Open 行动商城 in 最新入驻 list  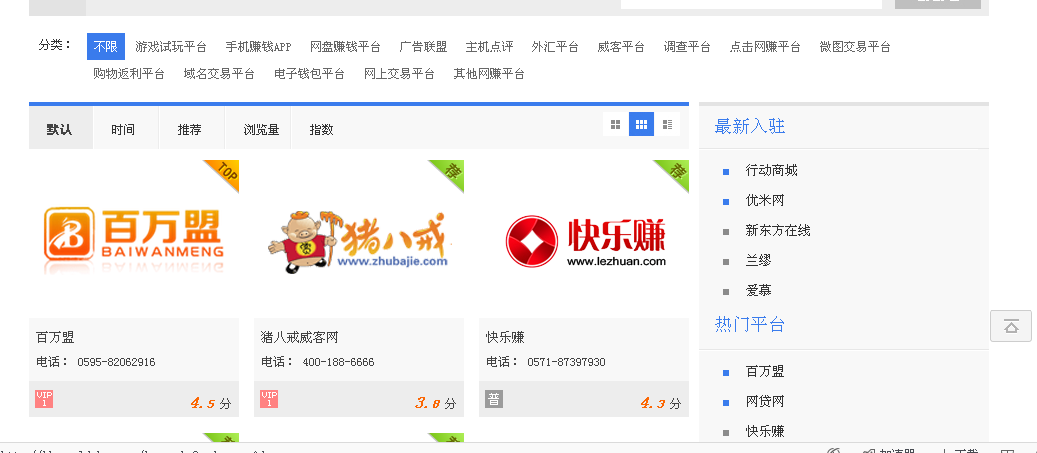point(772,171)
